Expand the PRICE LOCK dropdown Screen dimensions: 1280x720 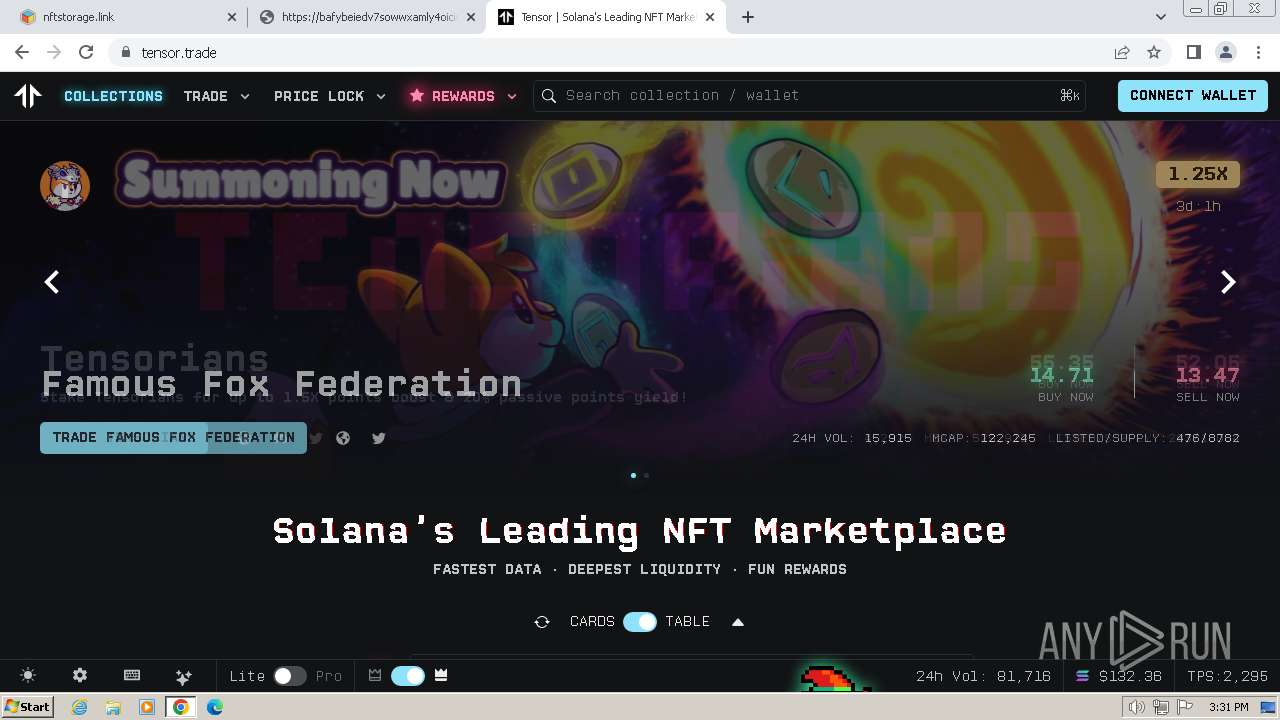click(x=330, y=96)
